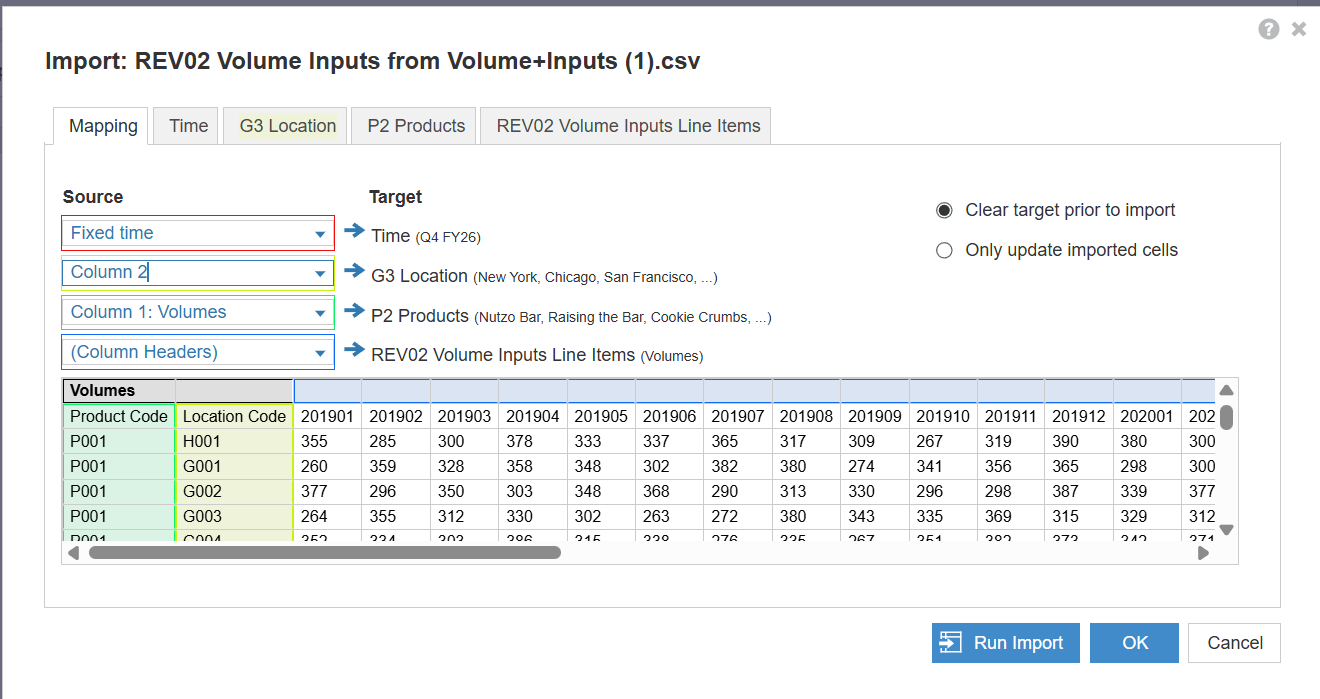Select the 202001 column header
The width and height of the screenshot is (1320, 699).
tap(1147, 416)
